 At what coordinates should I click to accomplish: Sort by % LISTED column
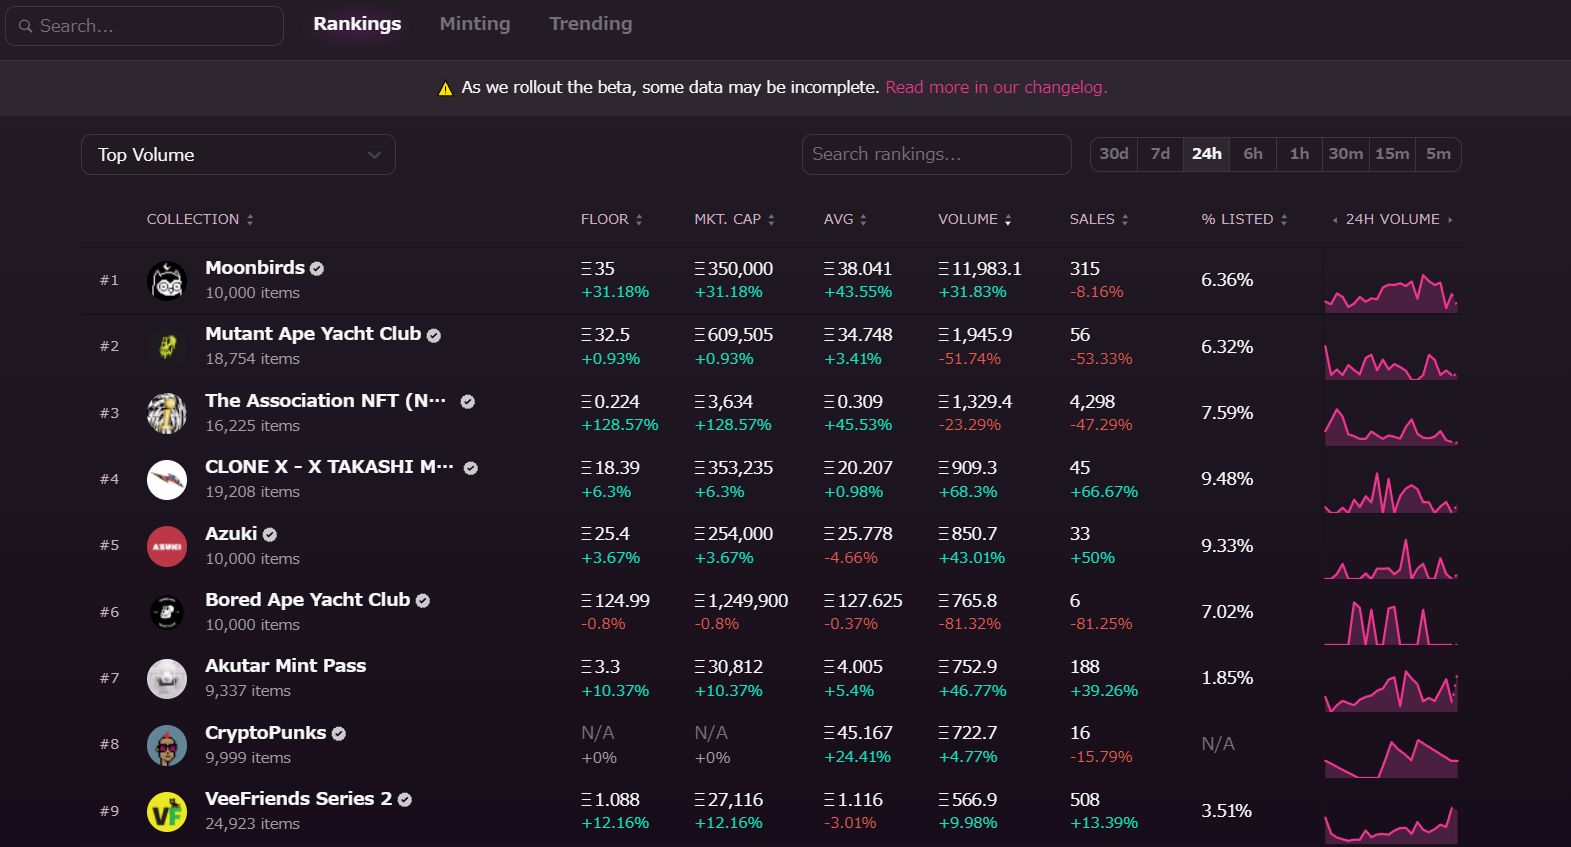pos(1244,219)
